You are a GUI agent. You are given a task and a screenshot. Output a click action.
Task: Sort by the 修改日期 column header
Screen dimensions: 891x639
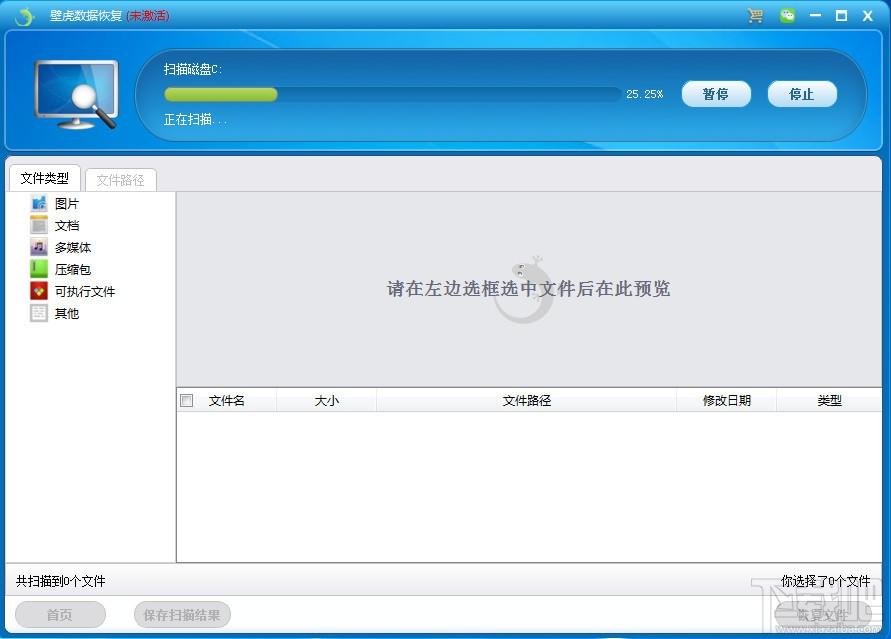(x=727, y=400)
